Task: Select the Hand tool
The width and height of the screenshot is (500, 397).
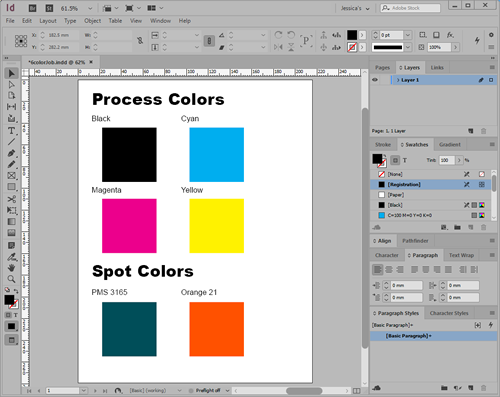Action: pos(11,268)
